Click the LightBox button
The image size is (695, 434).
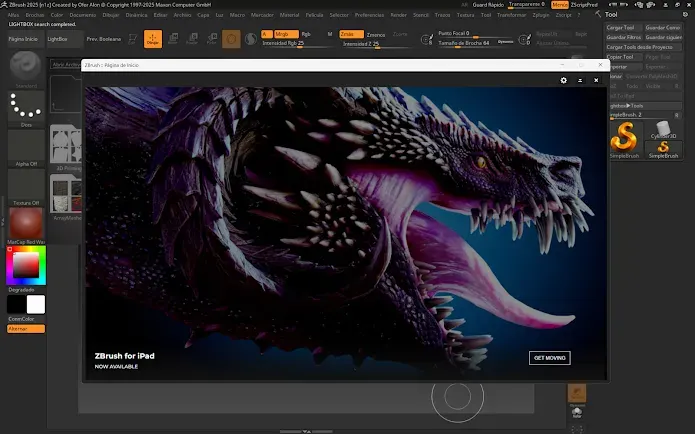(x=65, y=39)
